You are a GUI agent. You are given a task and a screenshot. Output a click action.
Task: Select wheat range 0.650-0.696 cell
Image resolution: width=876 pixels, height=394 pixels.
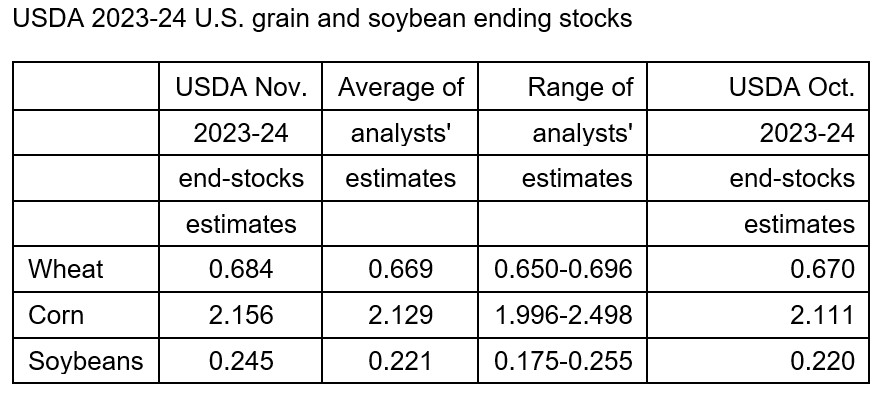tap(563, 269)
